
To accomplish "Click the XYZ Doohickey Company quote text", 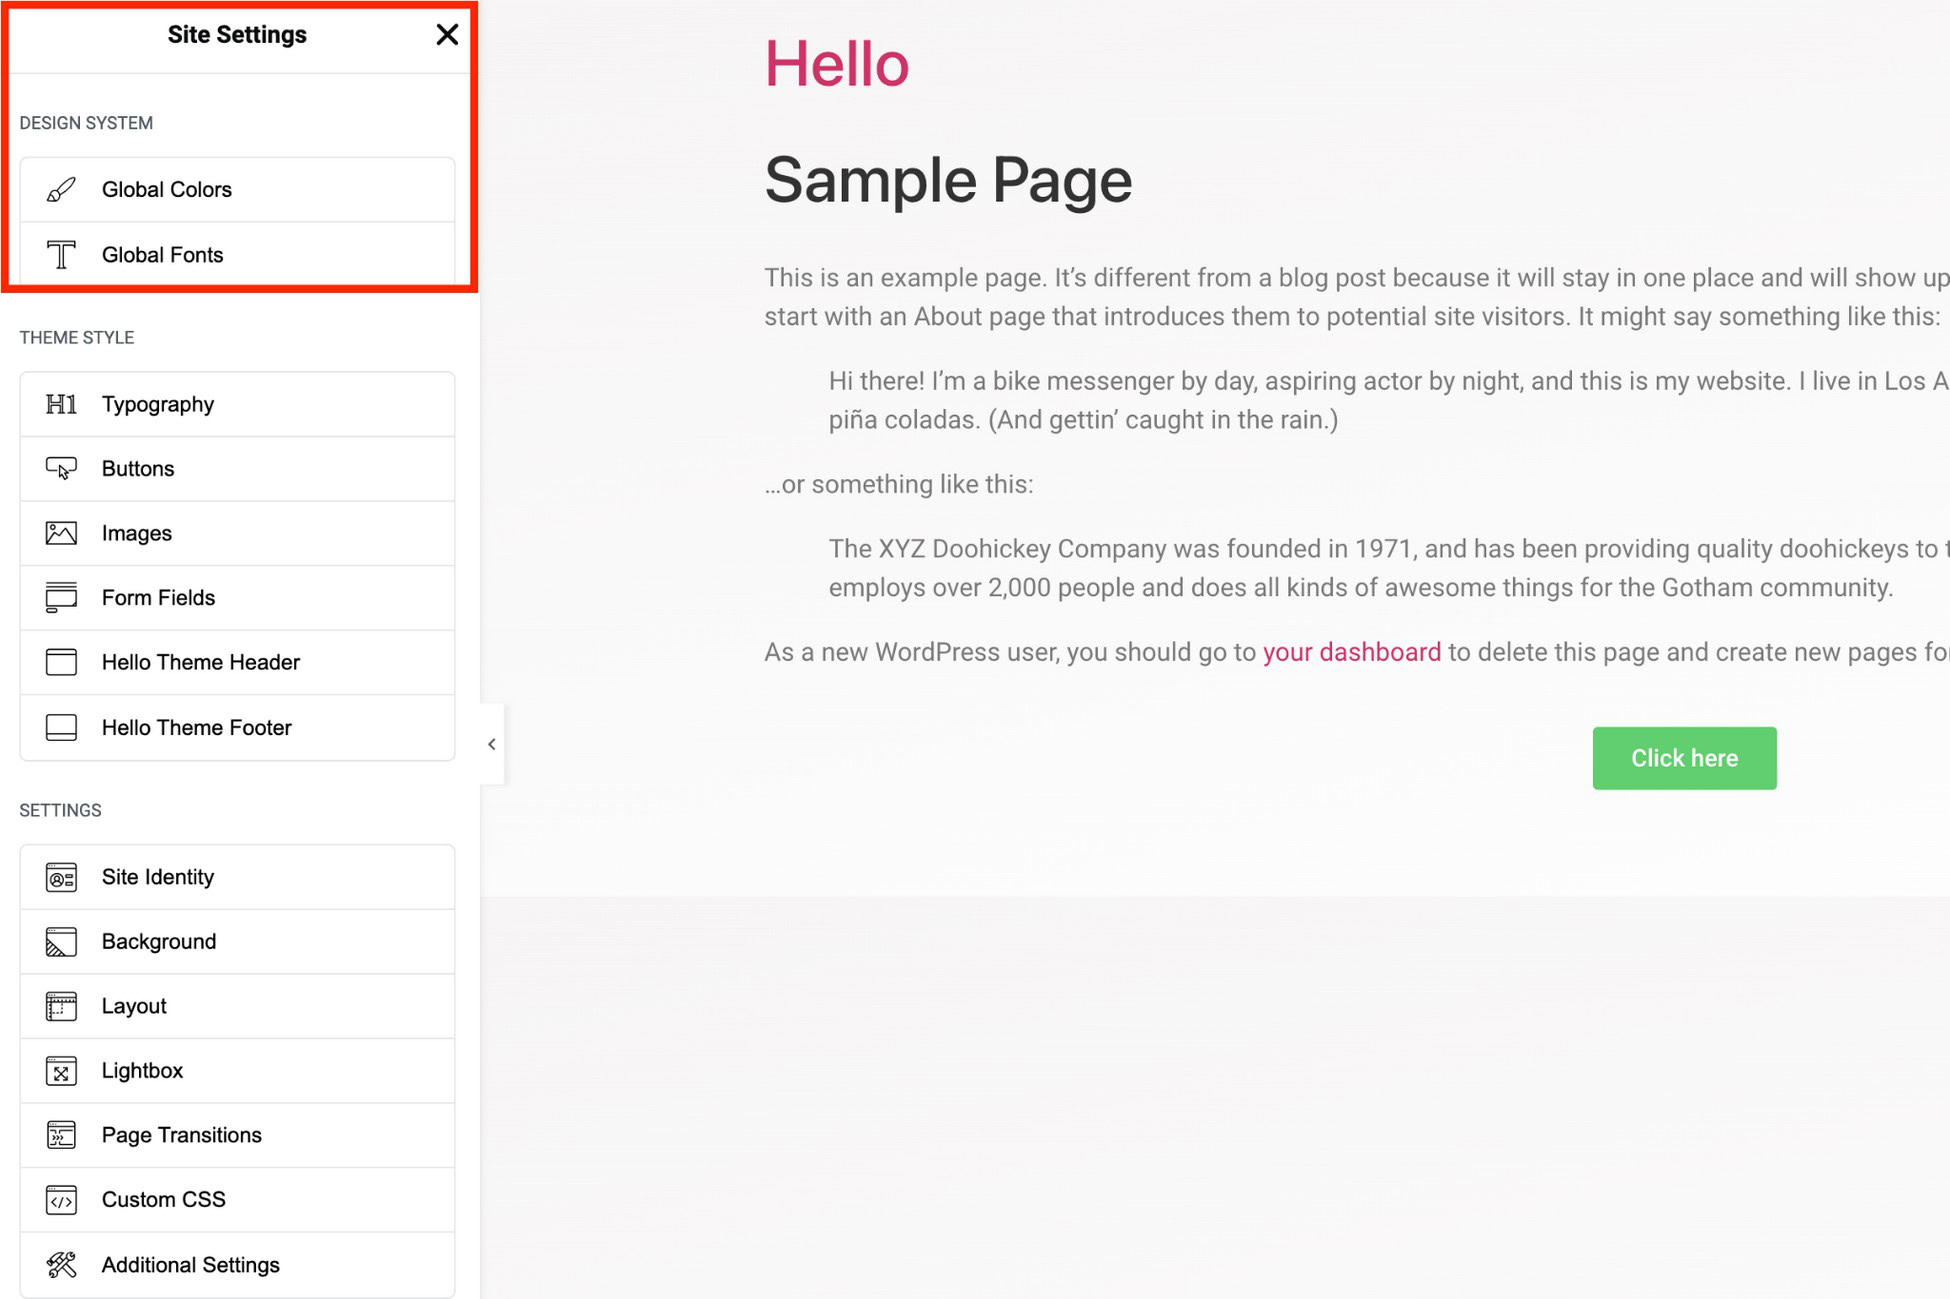I will [x=1389, y=568].
